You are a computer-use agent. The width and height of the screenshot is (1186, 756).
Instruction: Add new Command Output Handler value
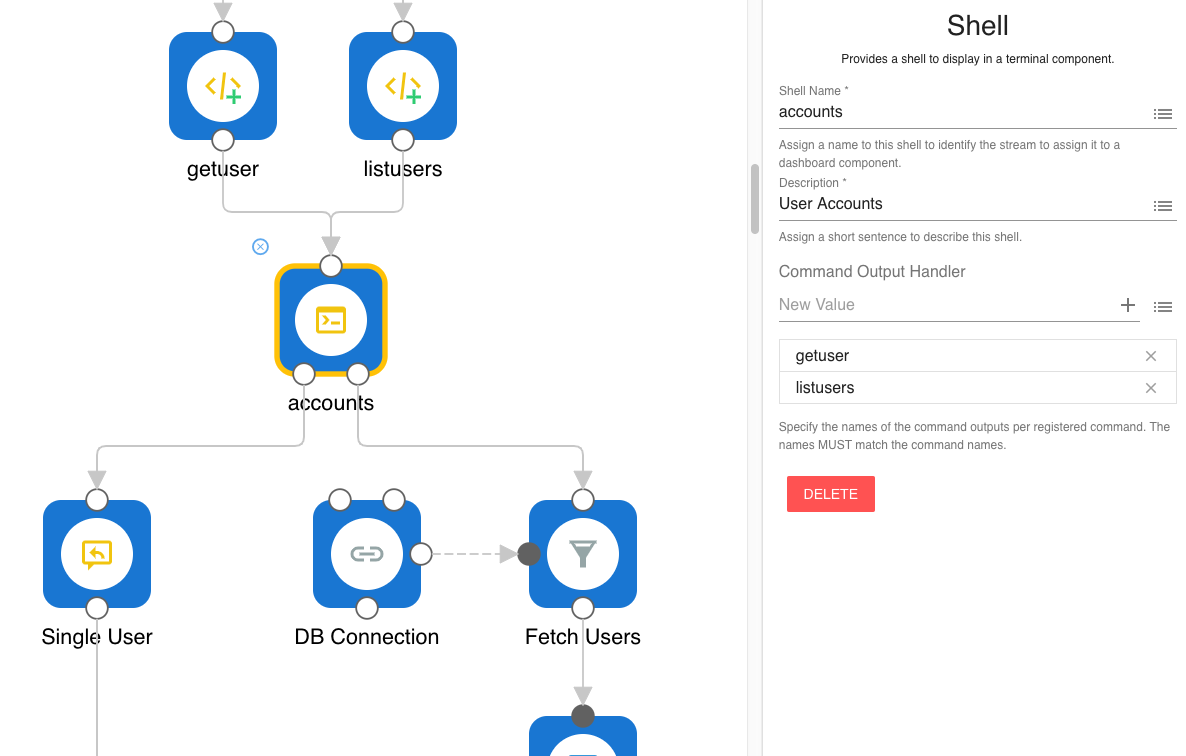(1127, 305)
